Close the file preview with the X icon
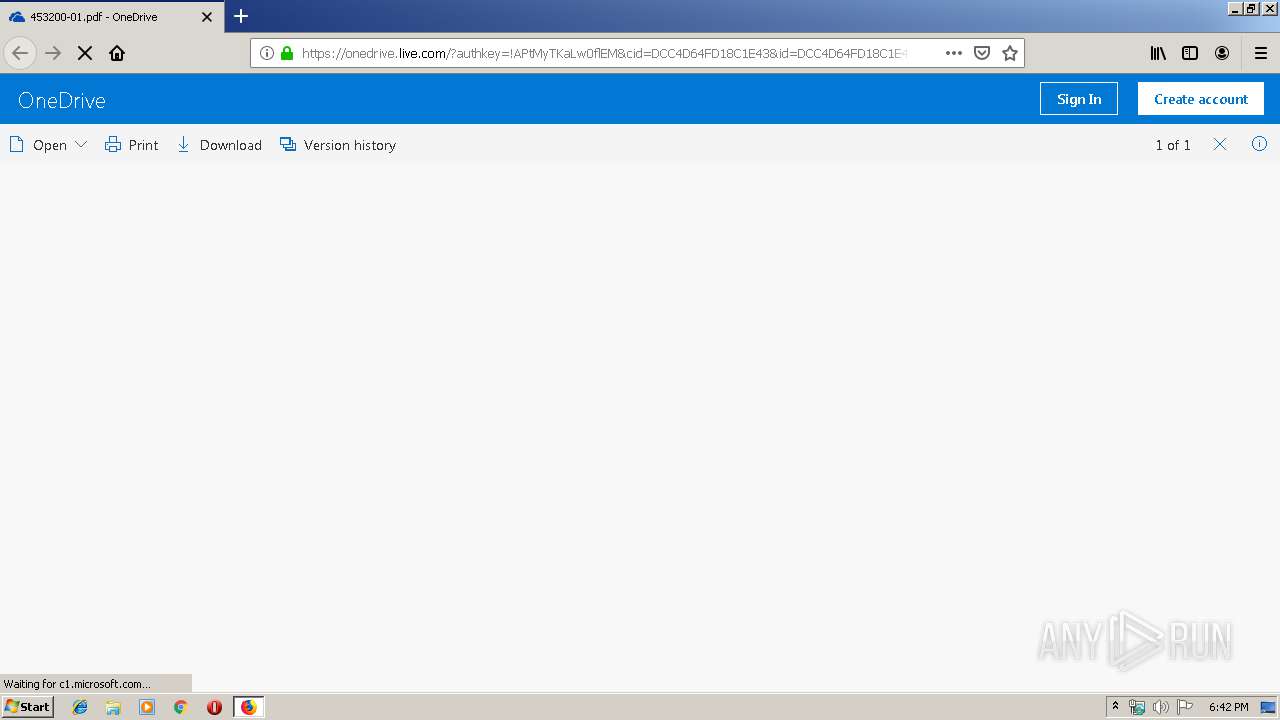Image resolution: width=1280 pixels, height=720 pixels. pyautogui.click(x=1220, y=144)
